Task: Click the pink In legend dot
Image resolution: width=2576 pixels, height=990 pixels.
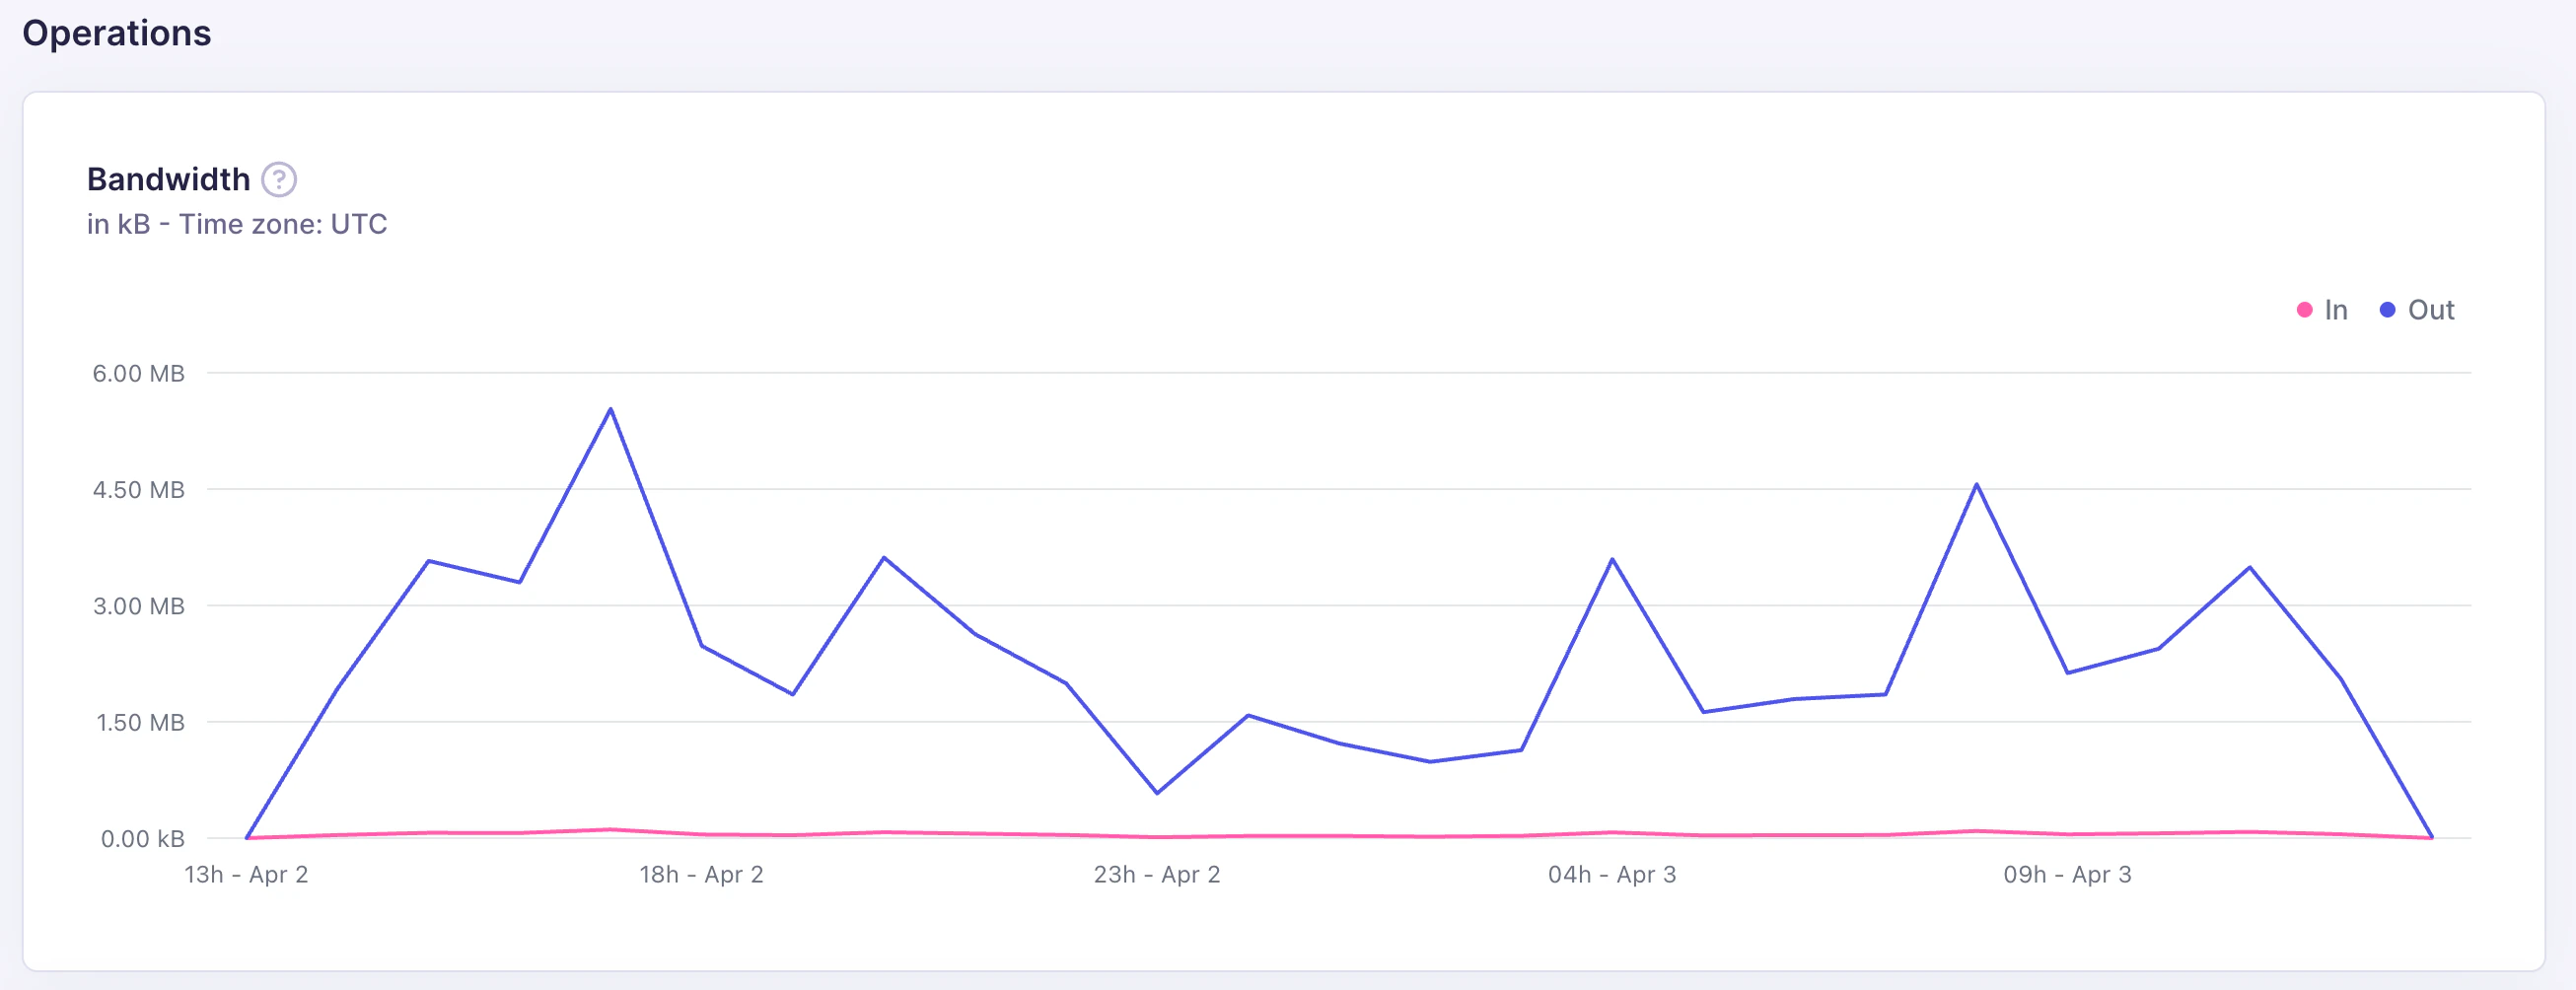Action: [2304, 310]
